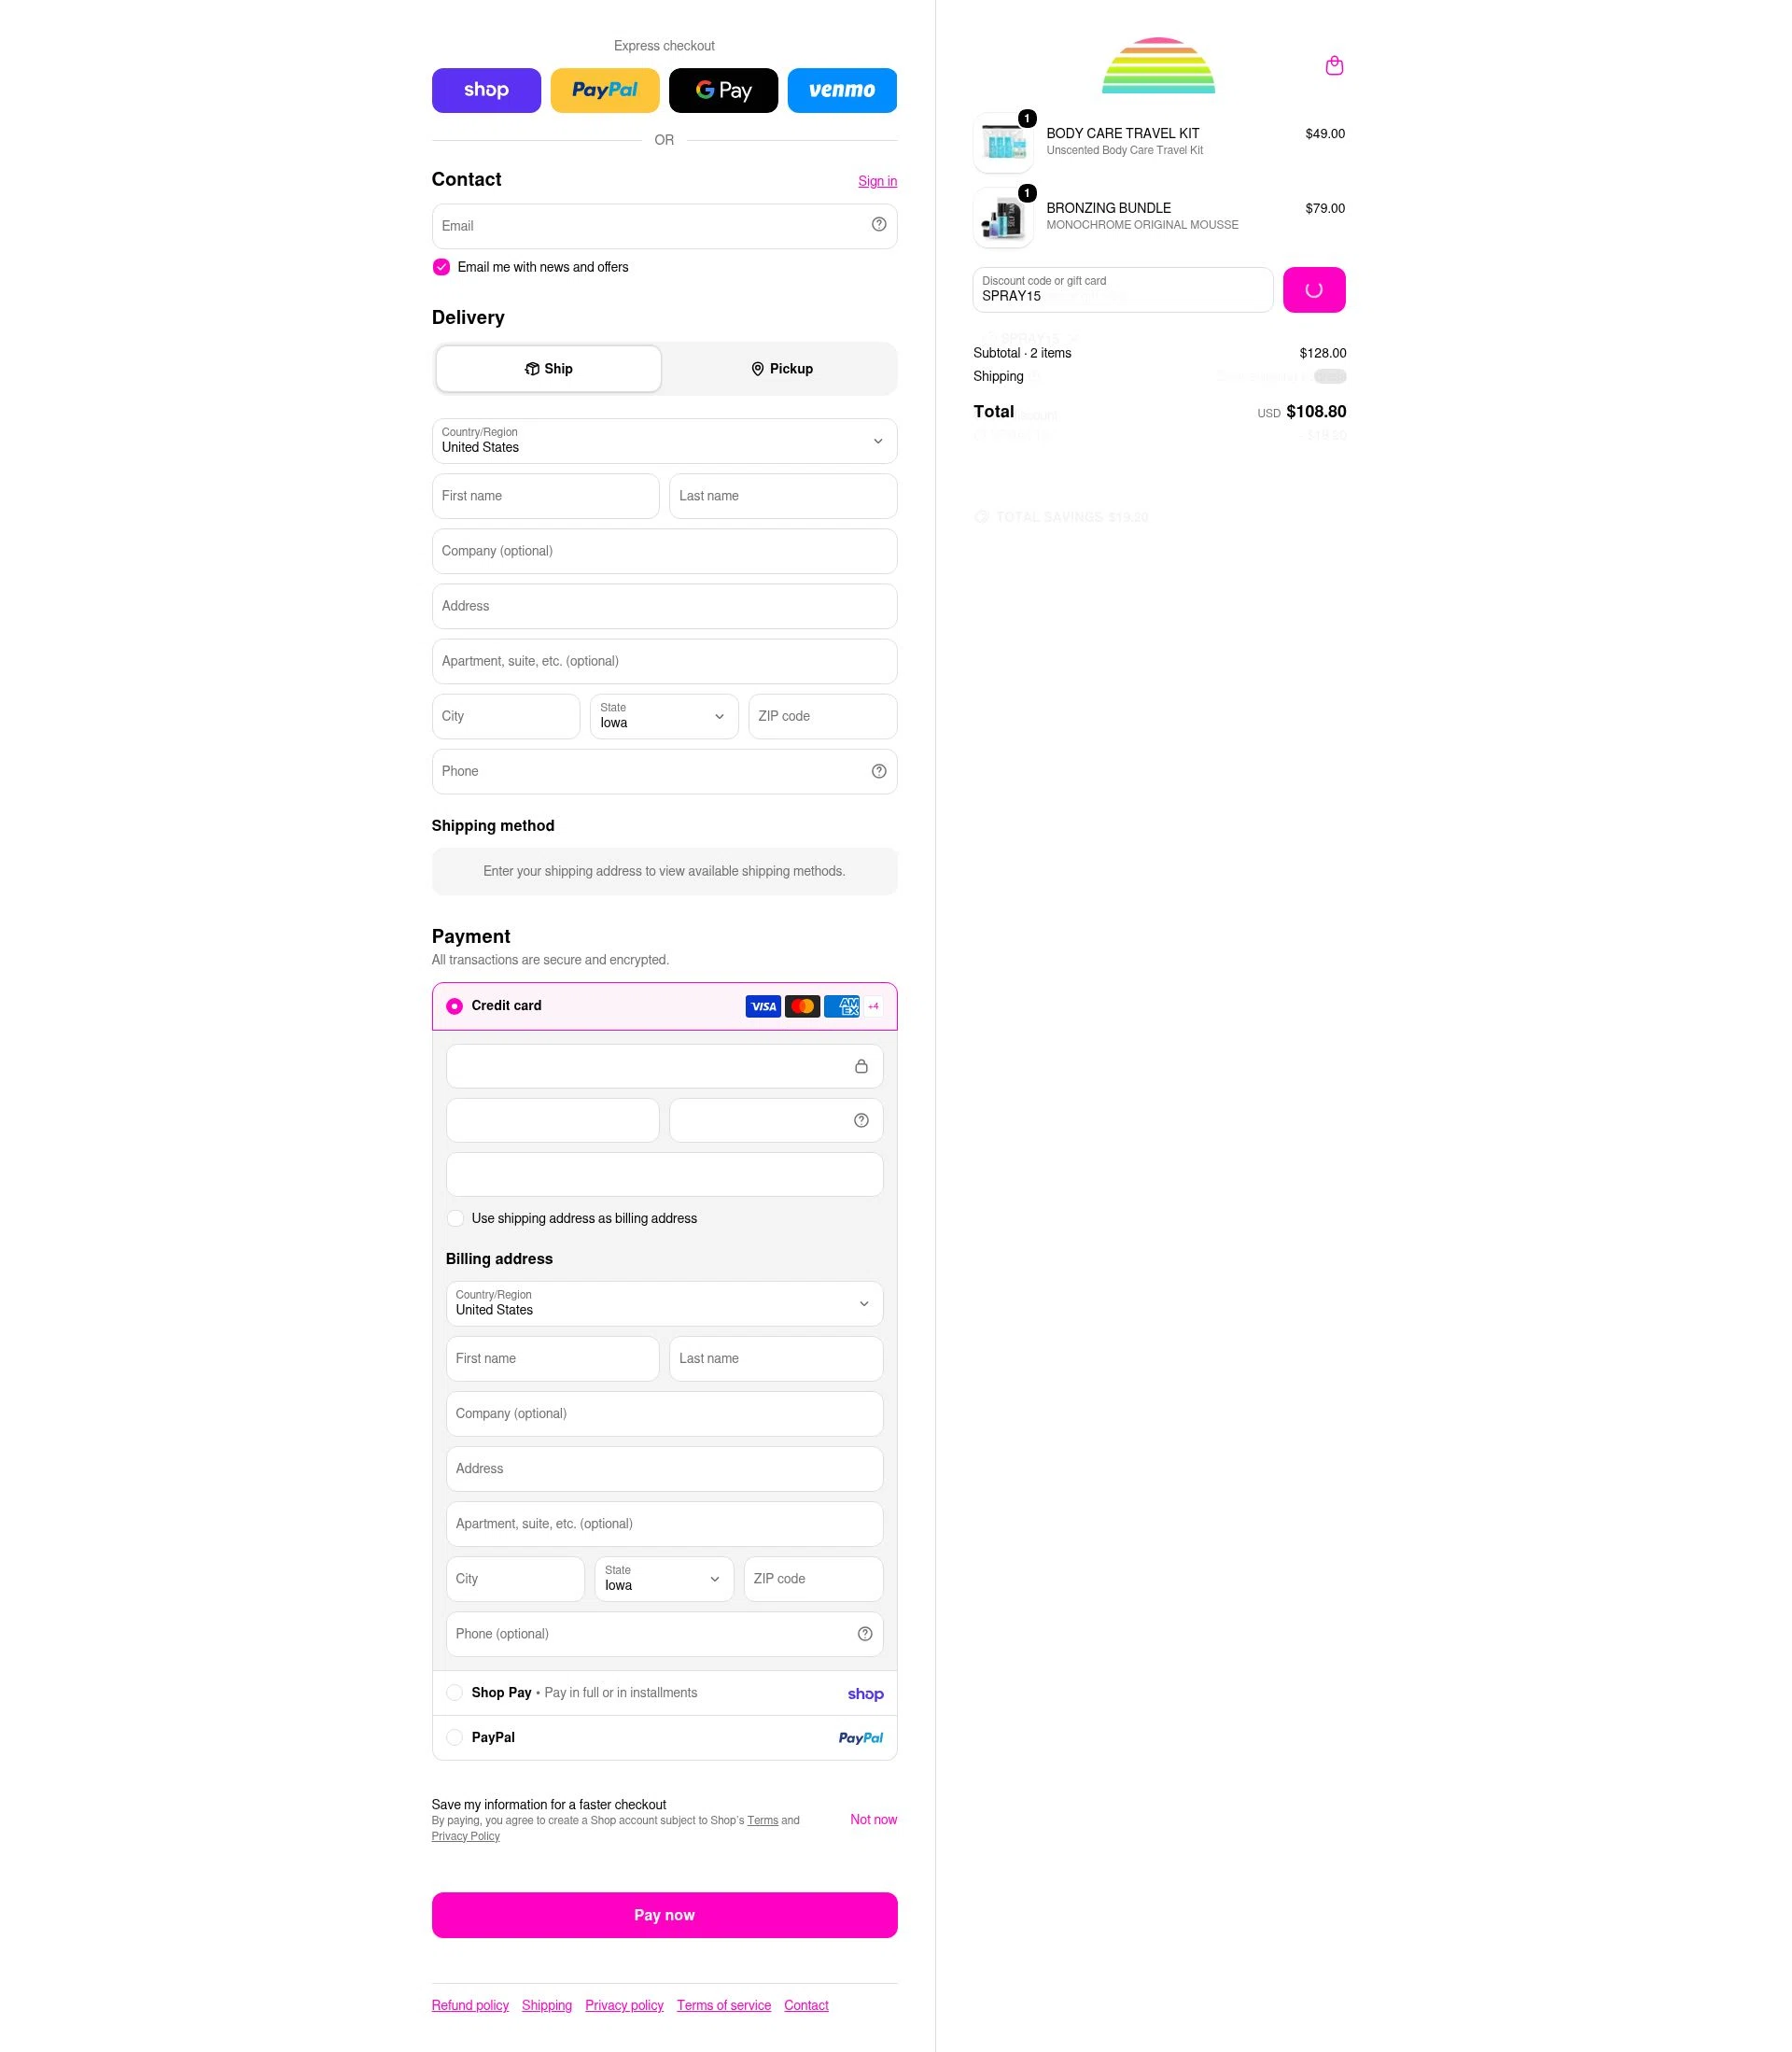Open the delivery Country/Region dropdown
The width and height of the screenshot is (1792, 2052).
(x=664, y=441)
